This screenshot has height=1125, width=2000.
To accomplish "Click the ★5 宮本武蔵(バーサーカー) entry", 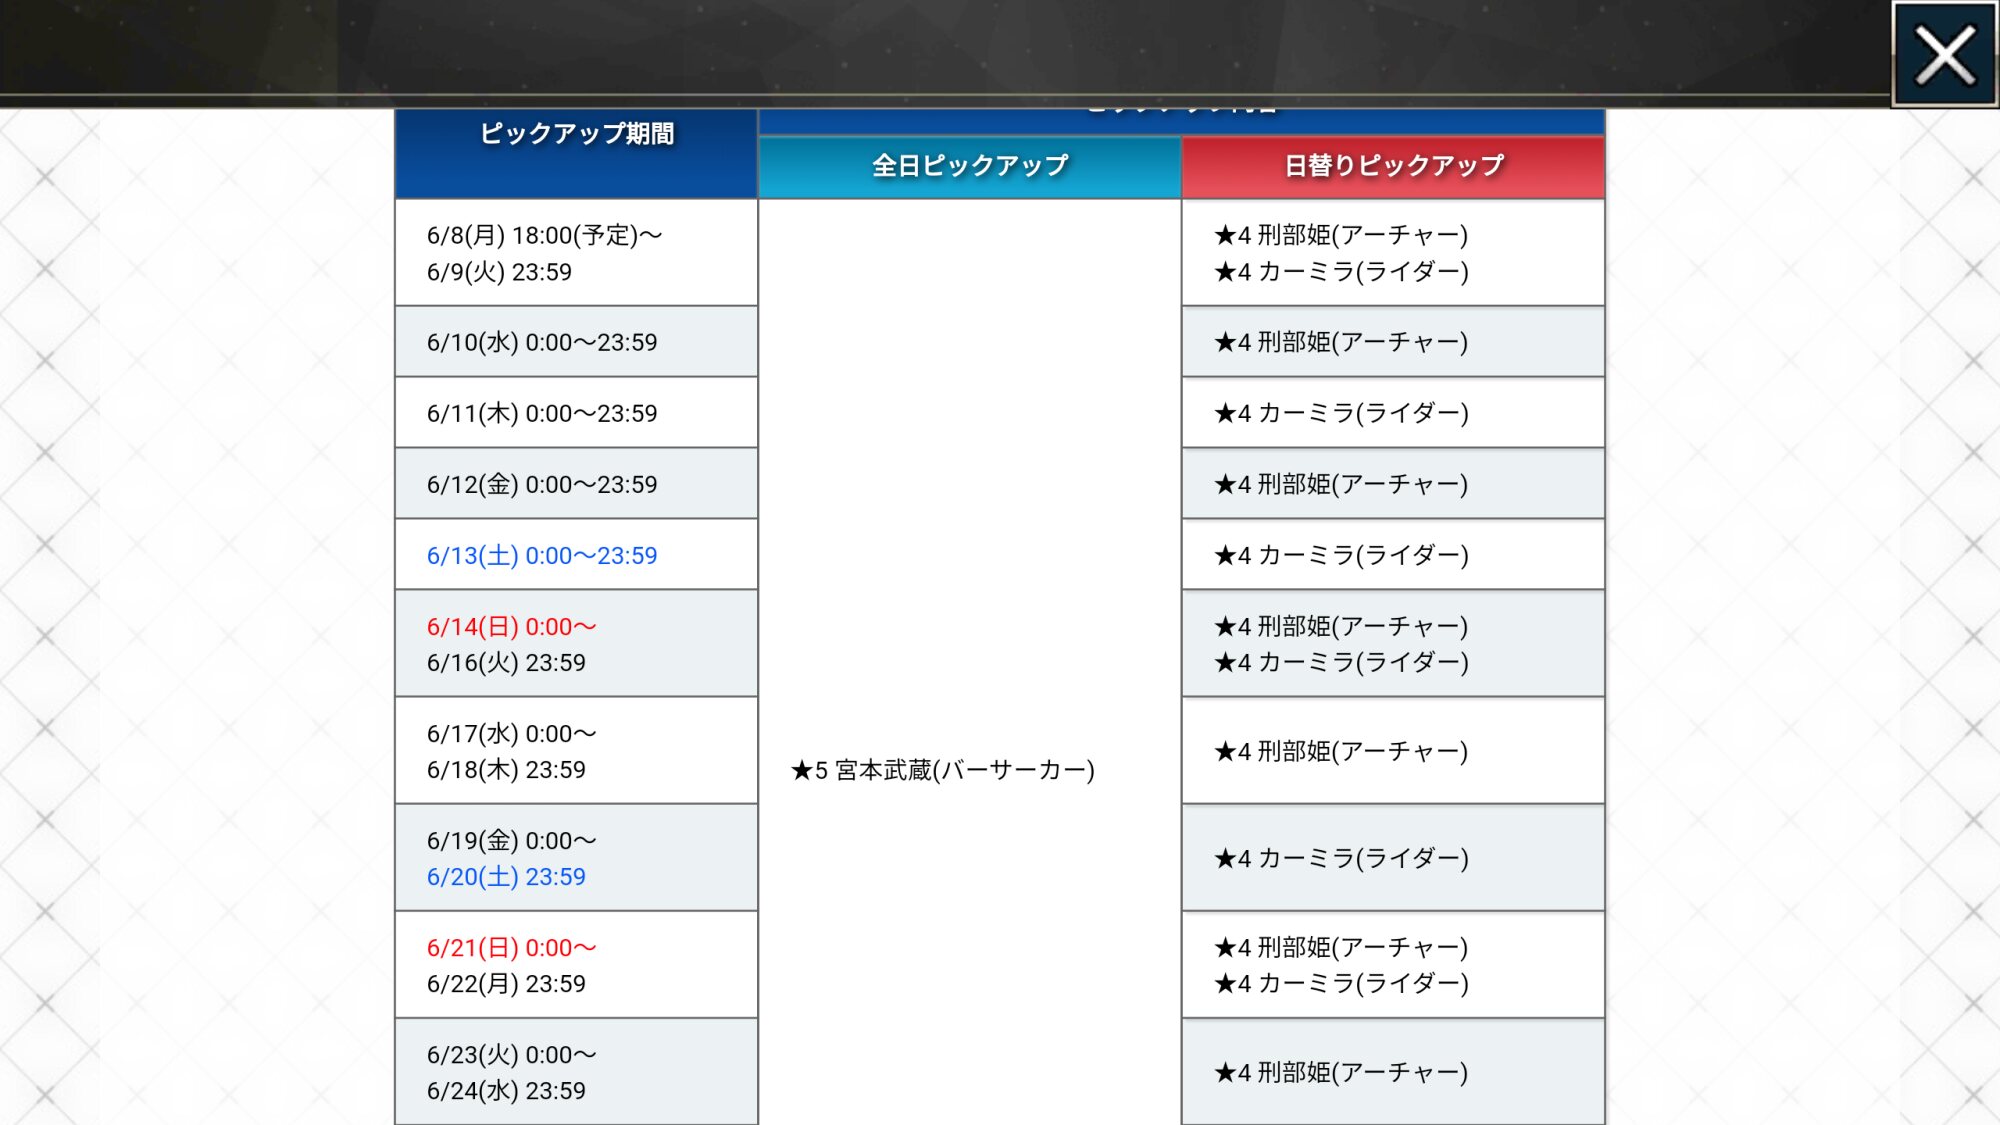I will pos(943,770).
